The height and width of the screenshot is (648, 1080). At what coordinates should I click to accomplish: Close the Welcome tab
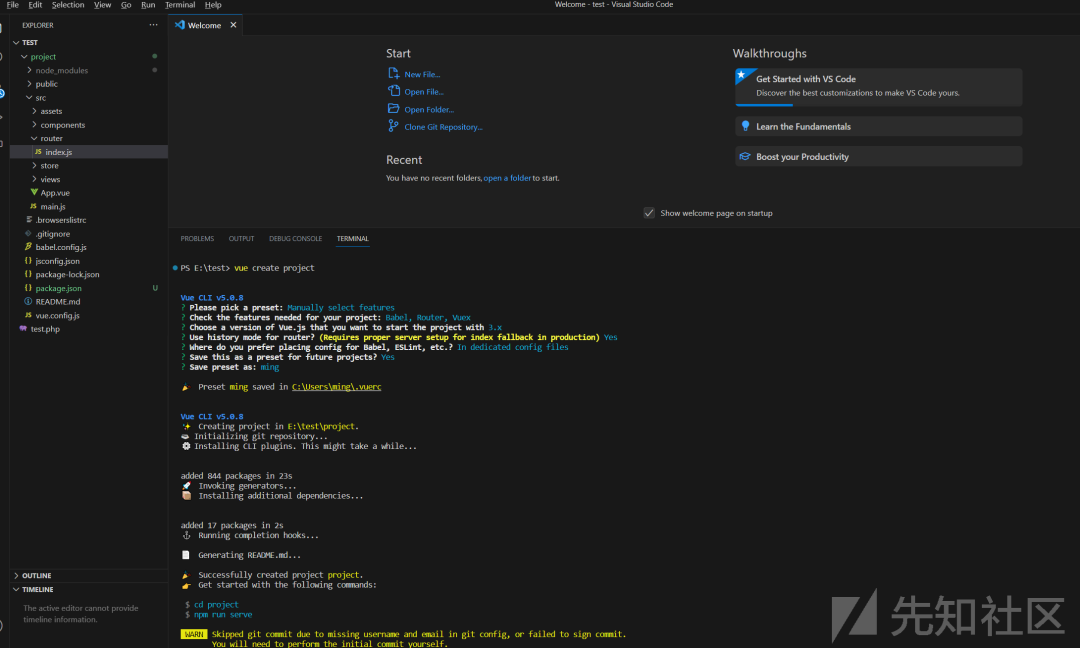(233, 25)
